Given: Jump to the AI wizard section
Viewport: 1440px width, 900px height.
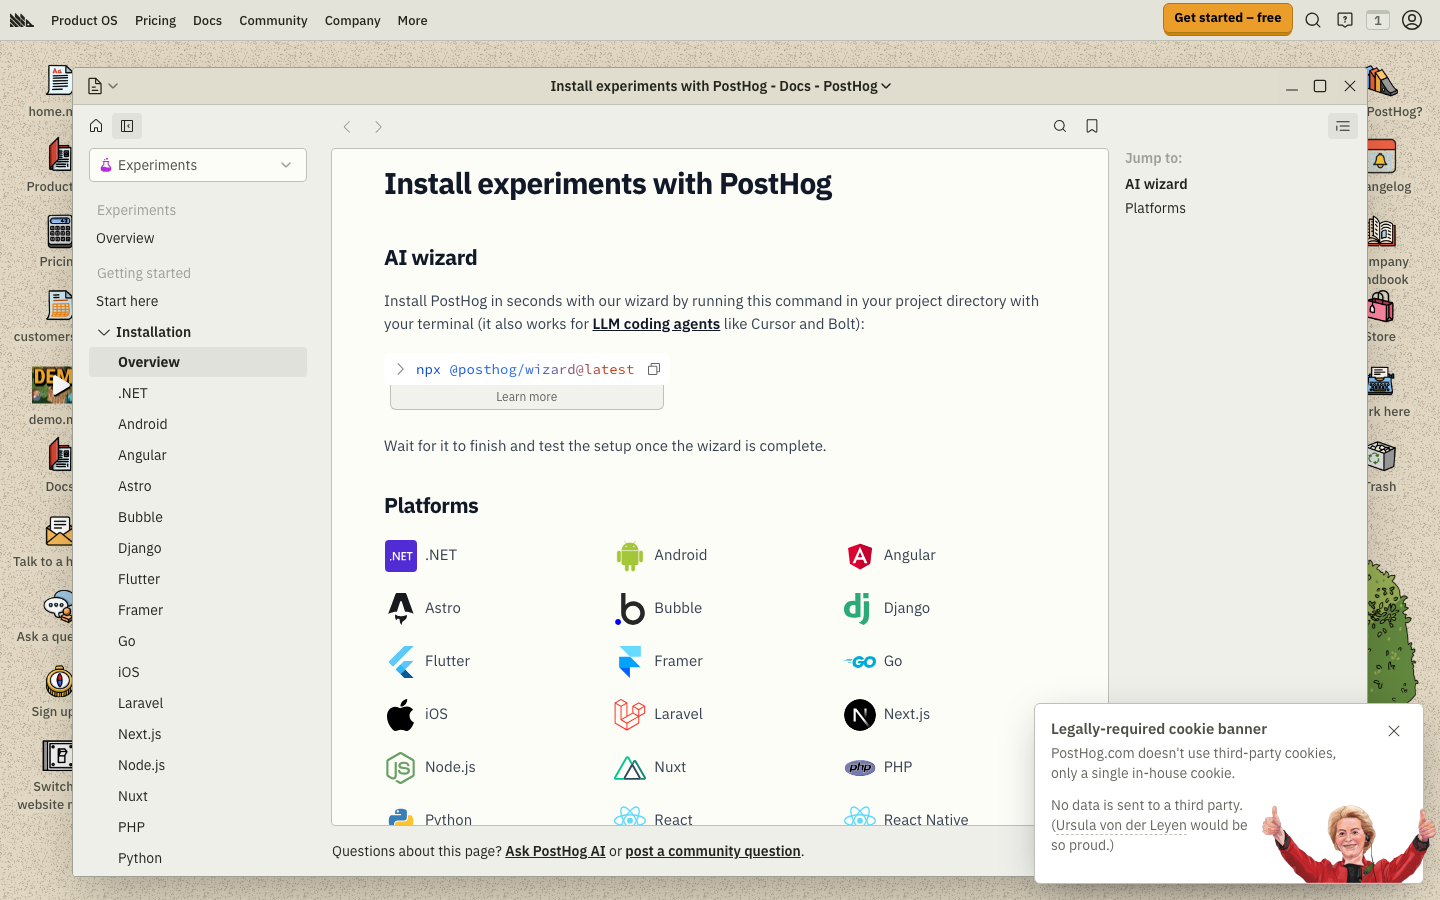Looking at the screenshot, I should coord(1156,184).
